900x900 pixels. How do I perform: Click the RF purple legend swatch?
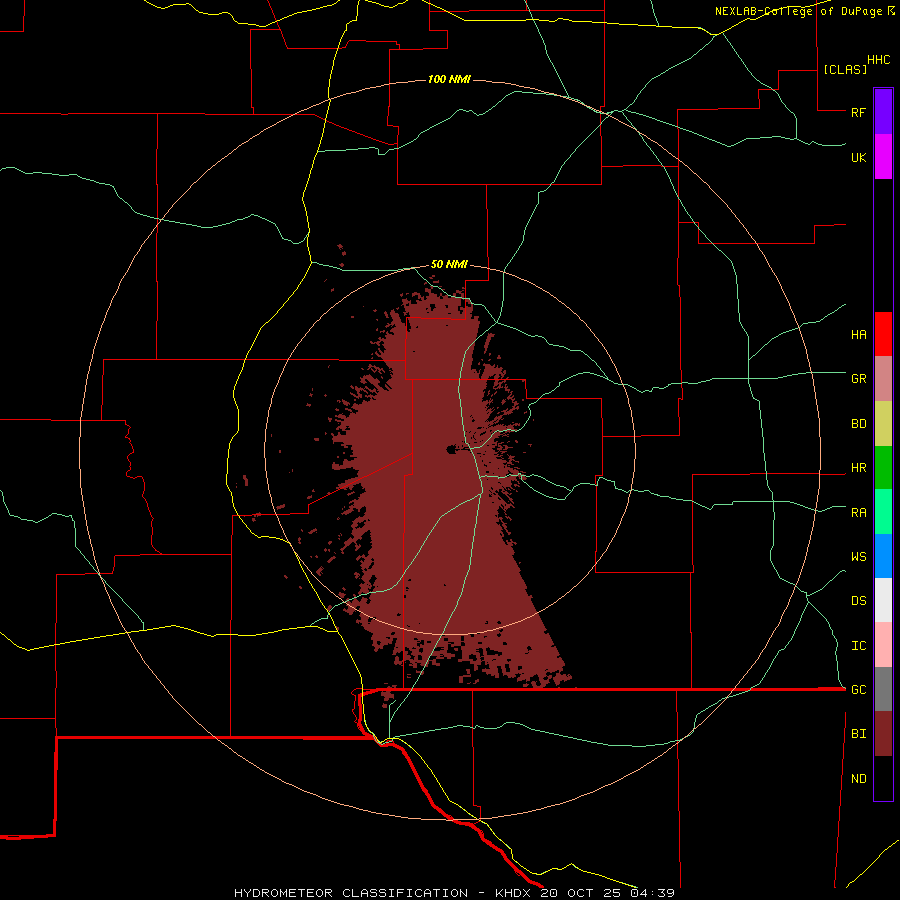coord(883,112)
